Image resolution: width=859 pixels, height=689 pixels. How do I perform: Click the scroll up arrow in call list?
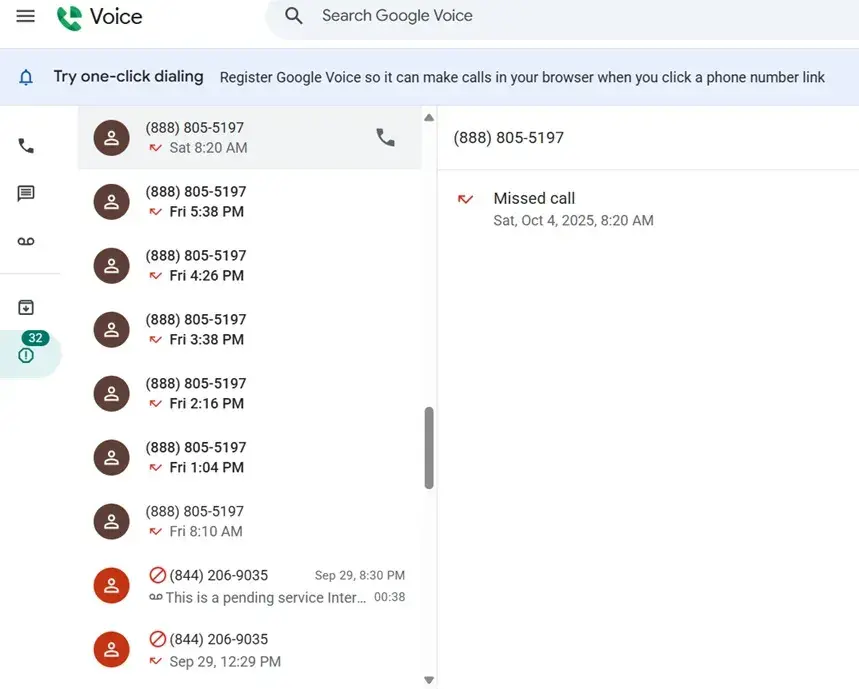point(429,118)
